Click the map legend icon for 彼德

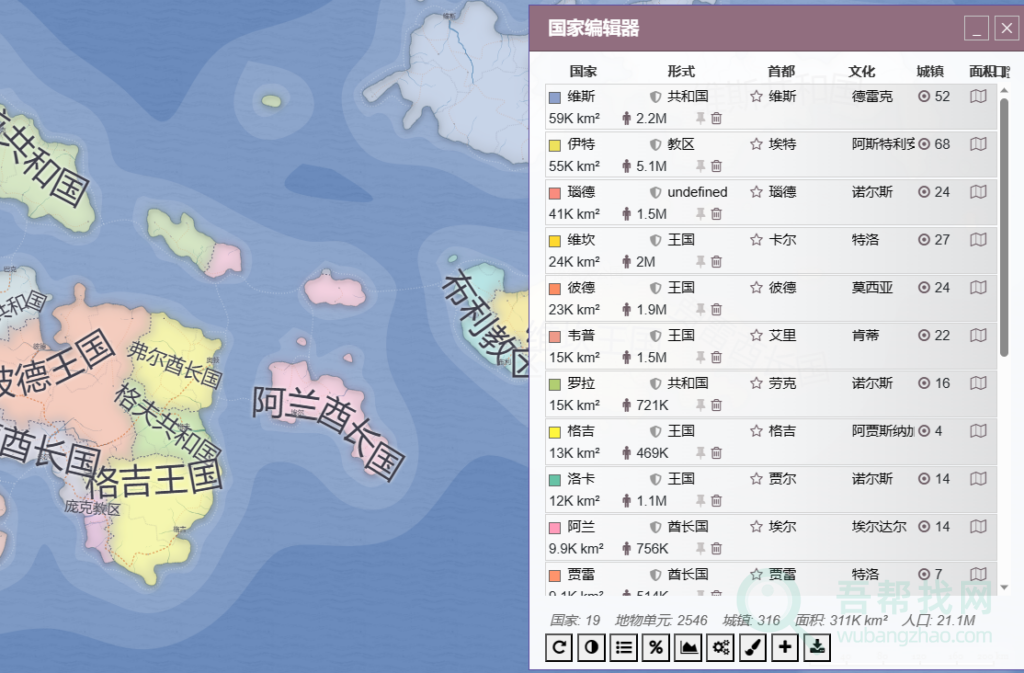[977, 287]
